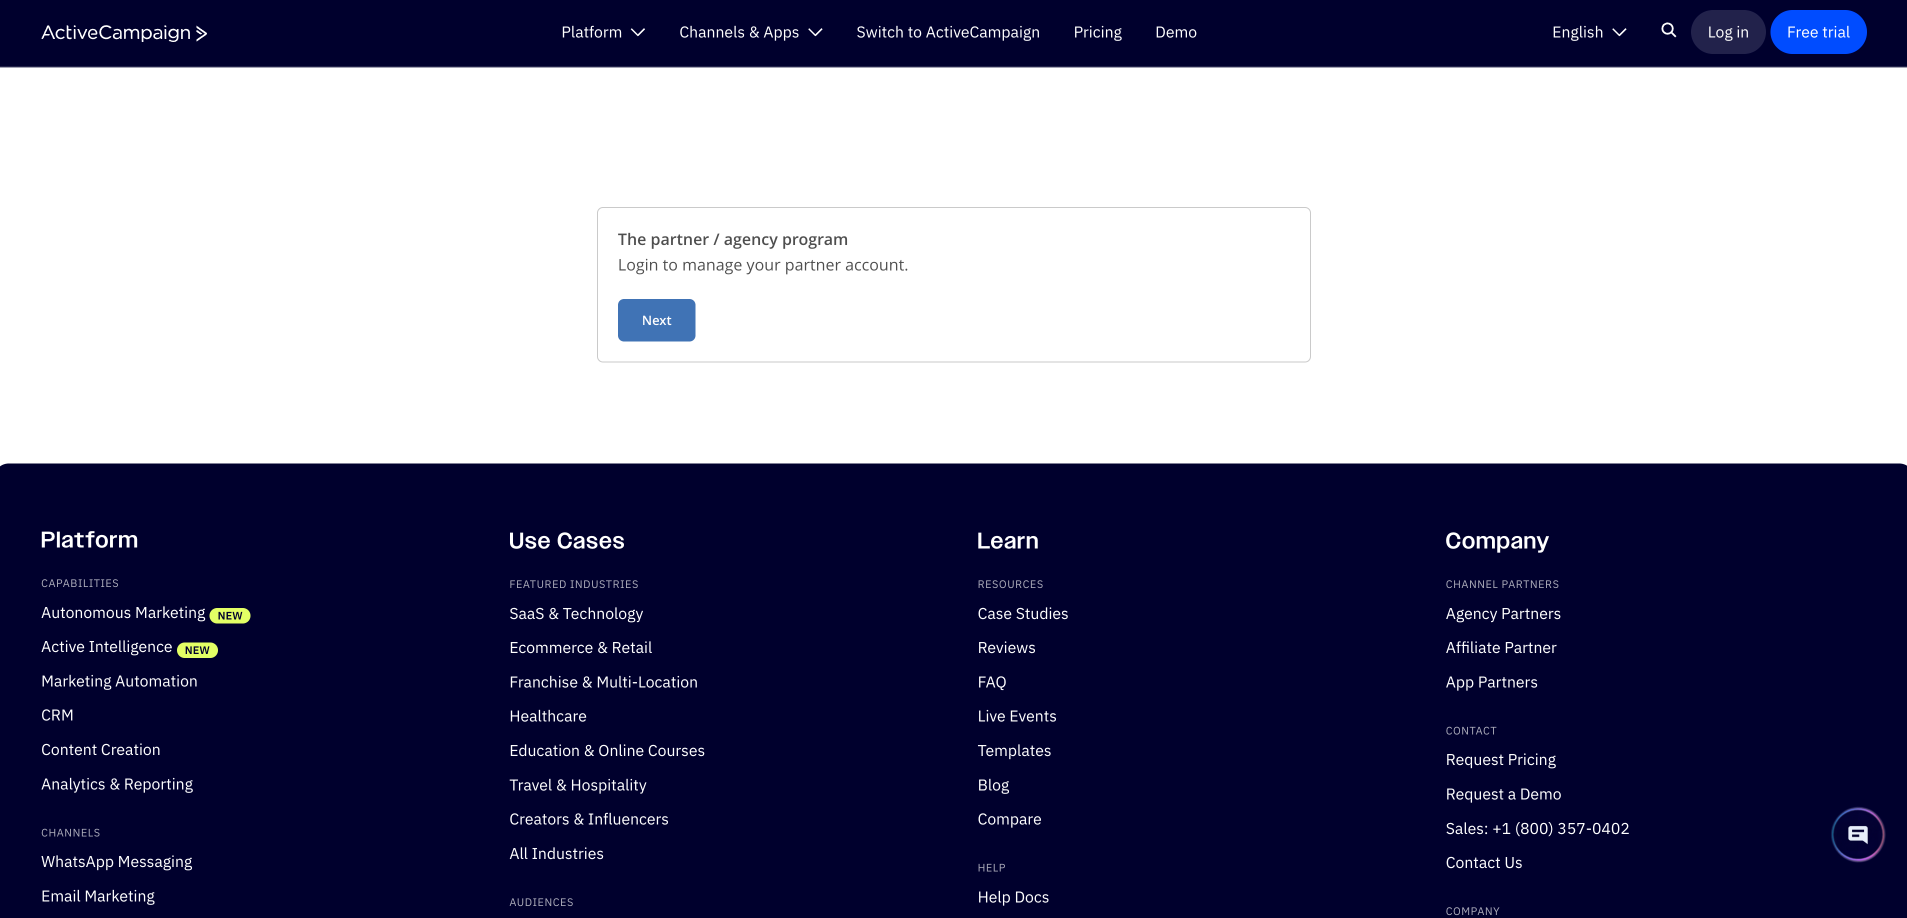Click the CONTACT section label
The image size is (1907, 918).
pos(1471,731)
